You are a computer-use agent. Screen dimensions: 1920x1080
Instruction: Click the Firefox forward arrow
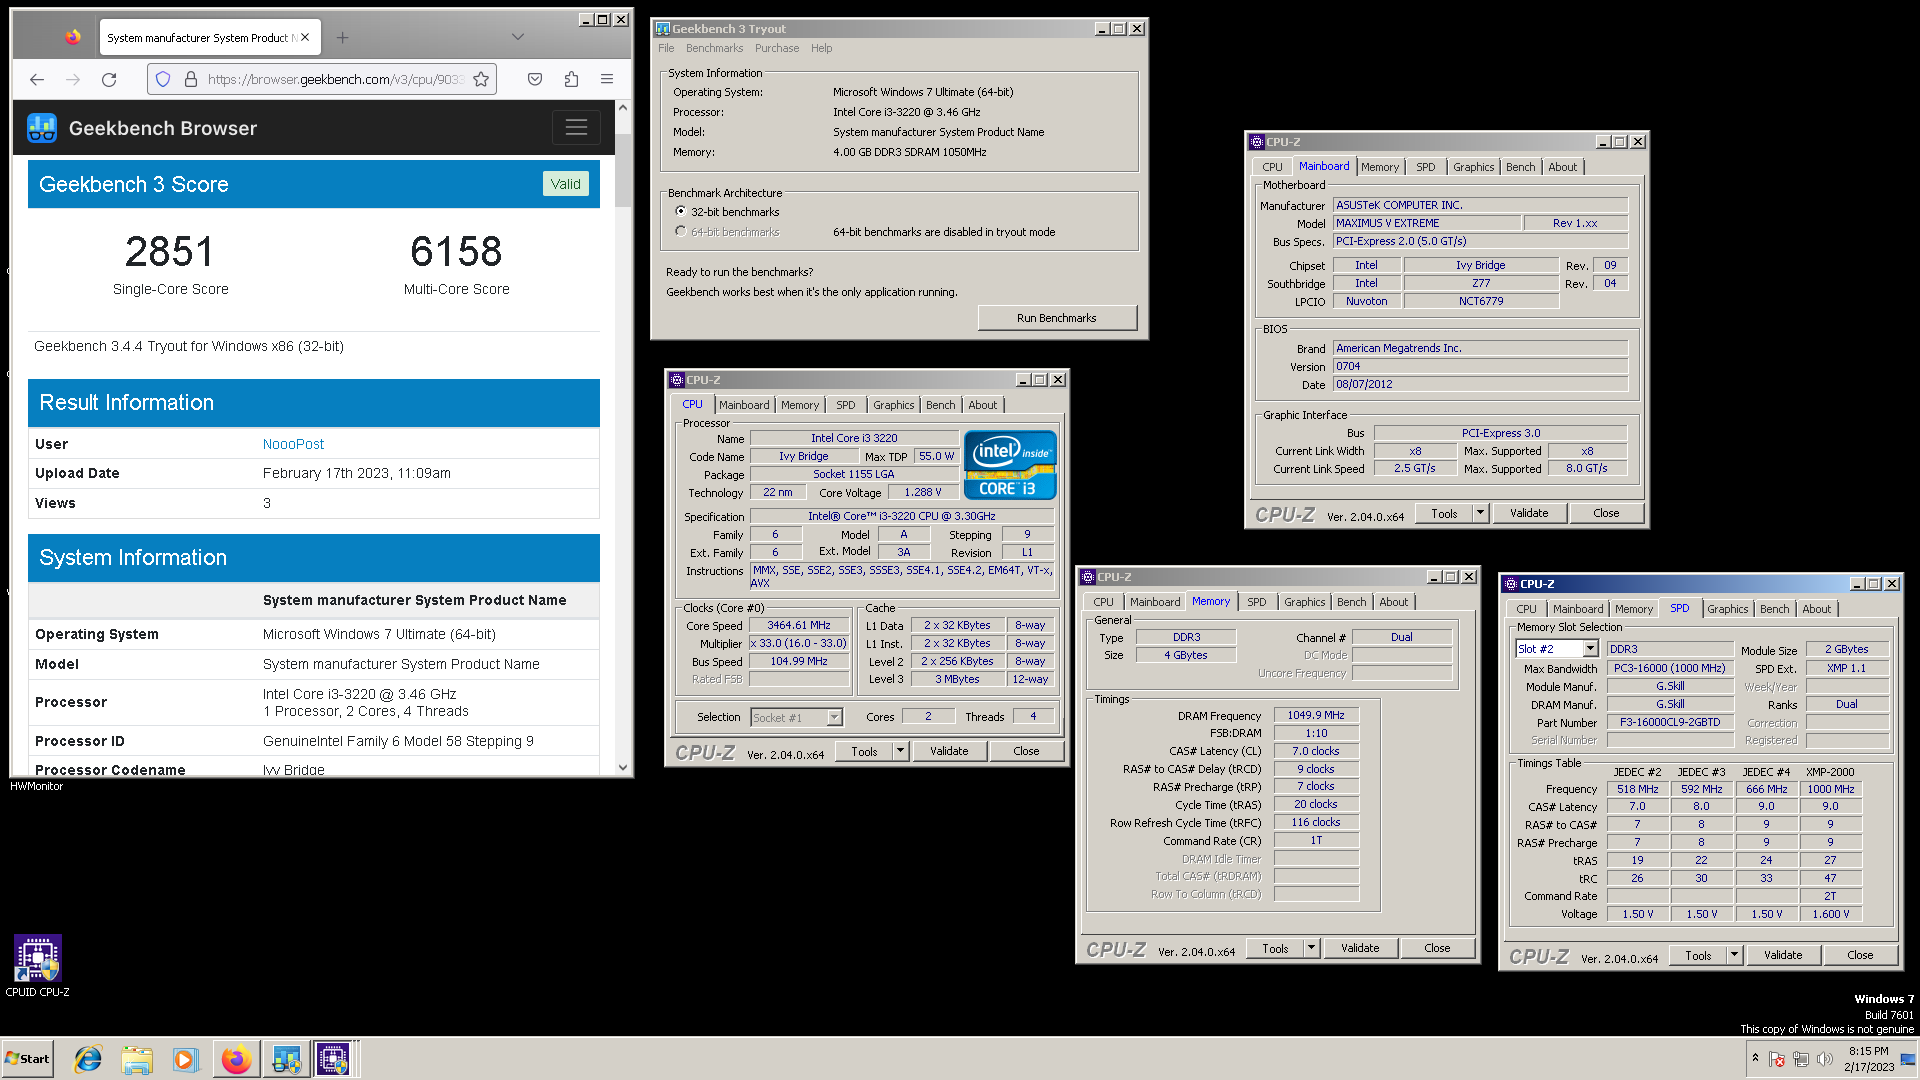72,79
